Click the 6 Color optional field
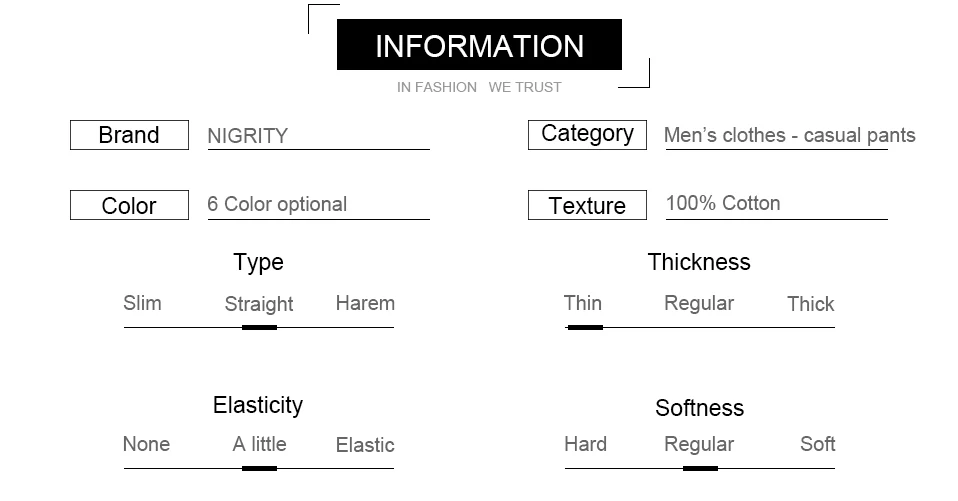The height and width of the screenshot is (501, 958). tap(318, 205)
